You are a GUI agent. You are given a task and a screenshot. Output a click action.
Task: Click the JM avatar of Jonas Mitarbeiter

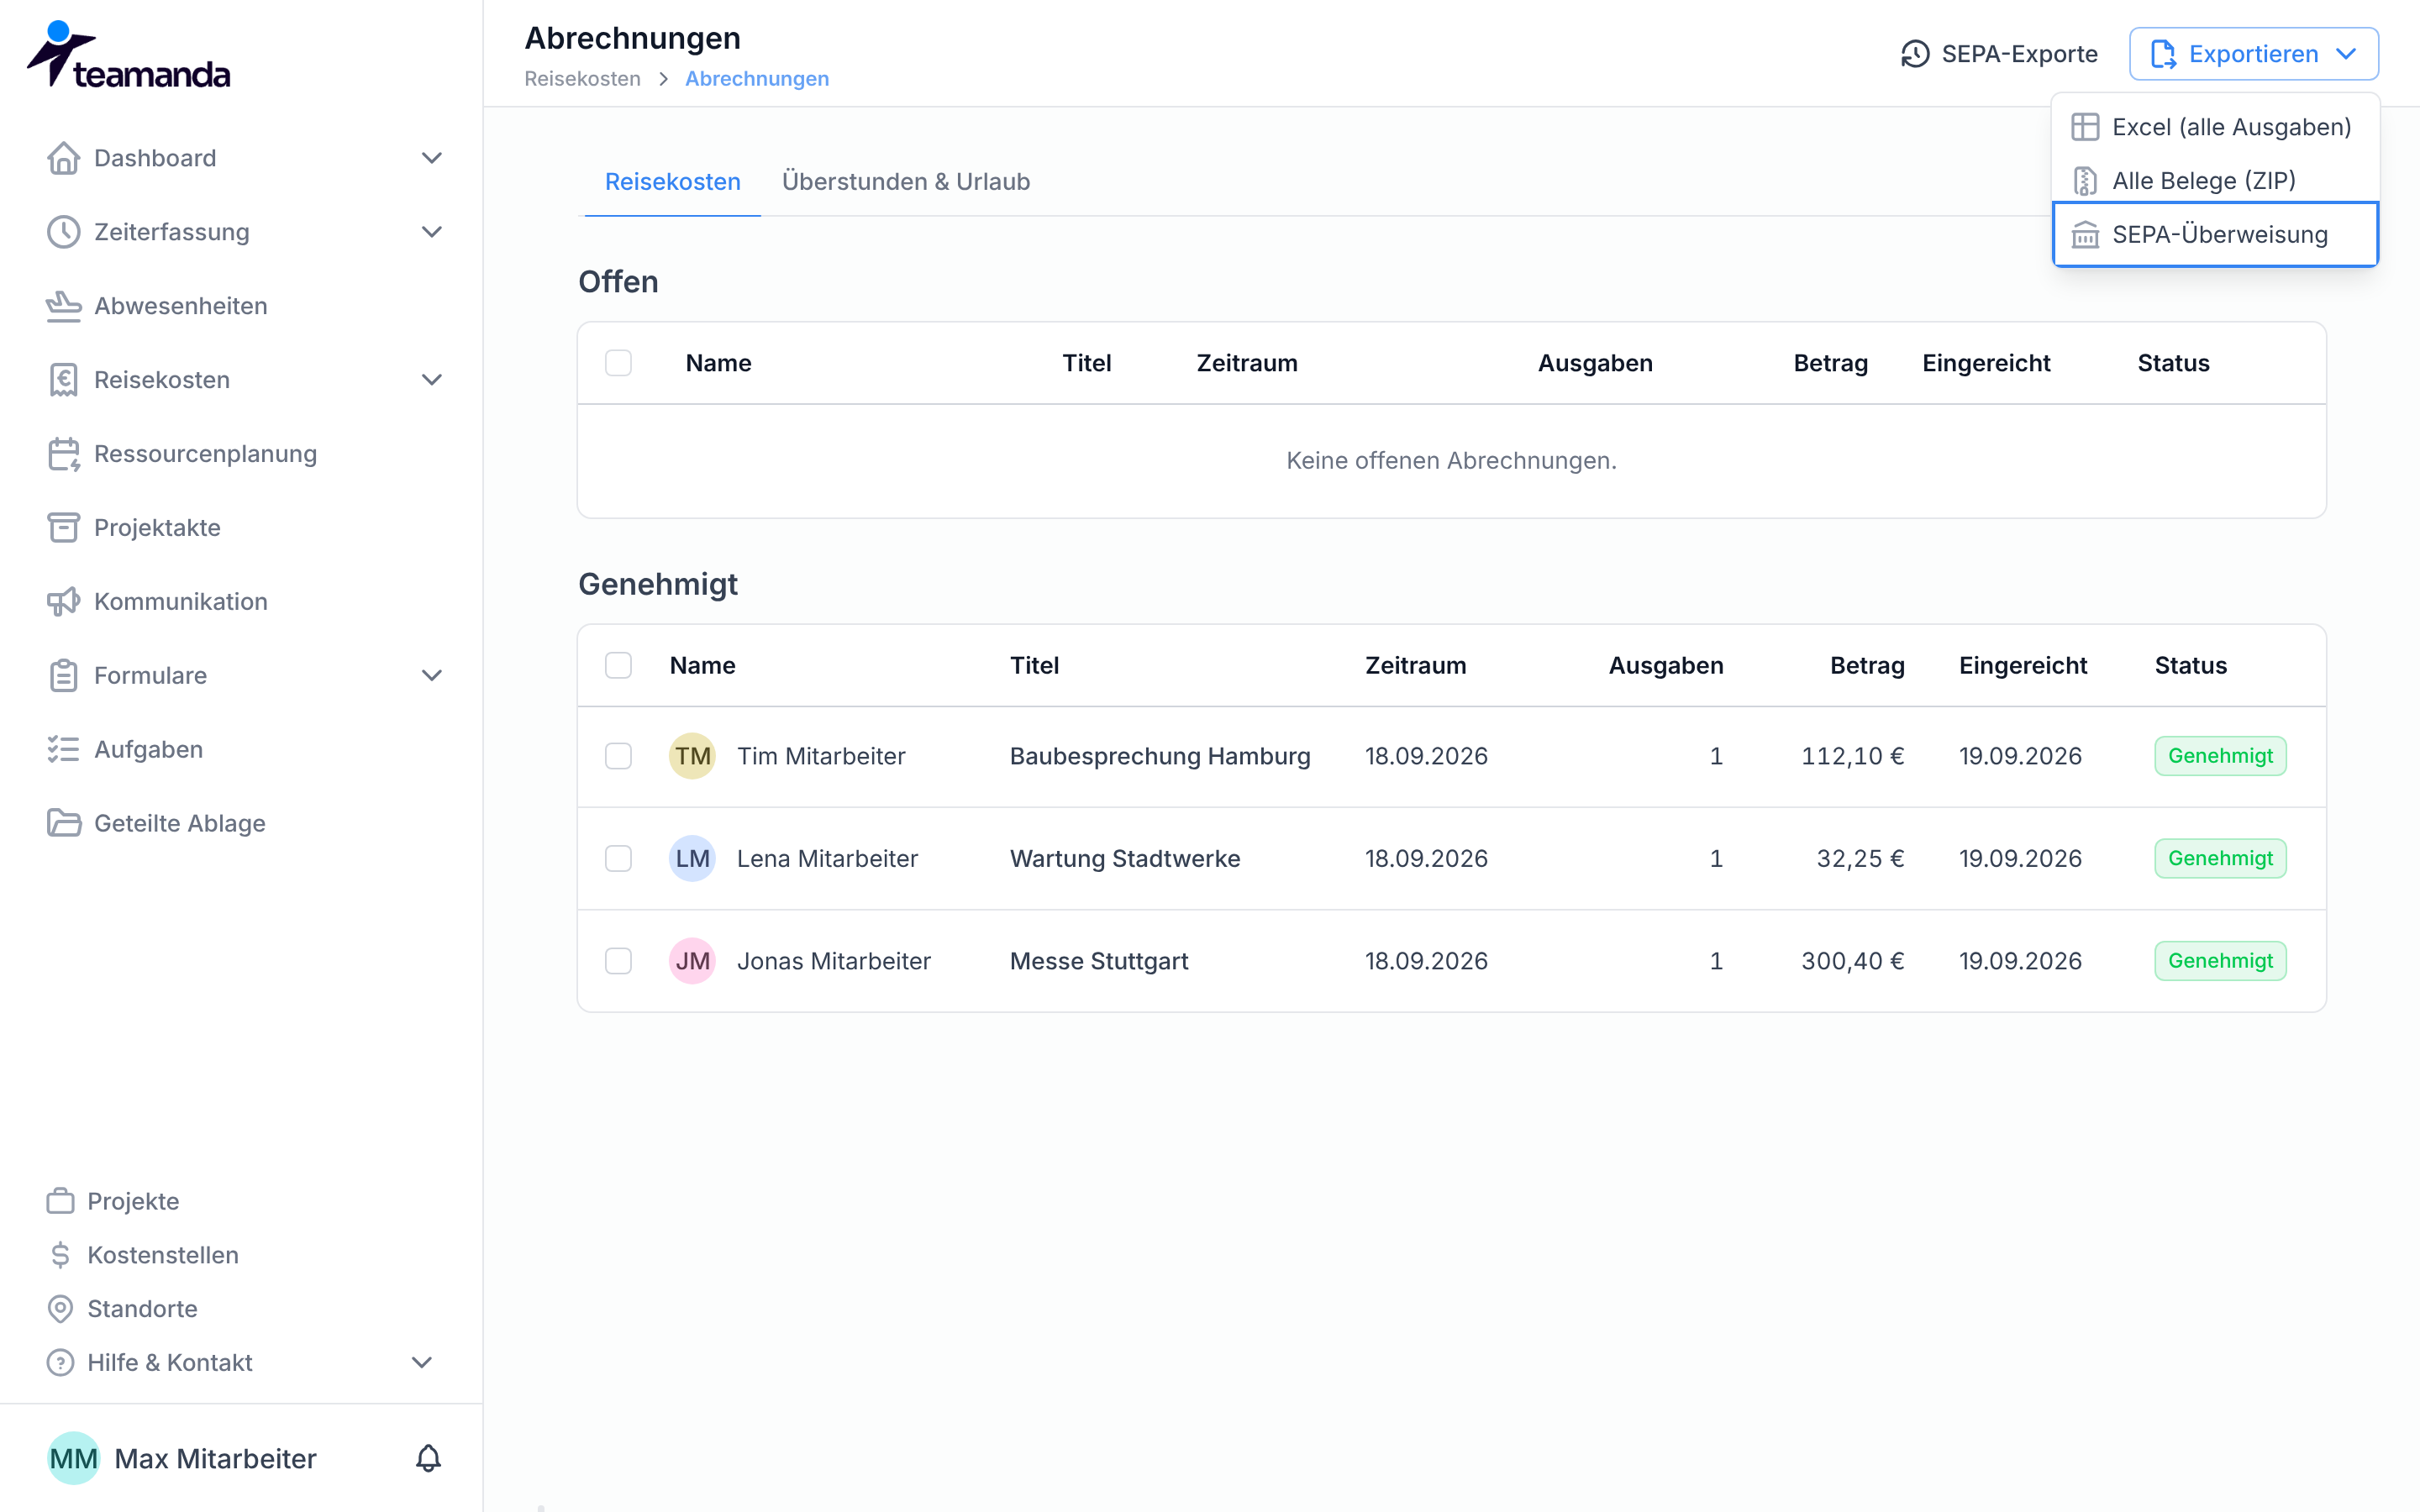click(692, 961)
